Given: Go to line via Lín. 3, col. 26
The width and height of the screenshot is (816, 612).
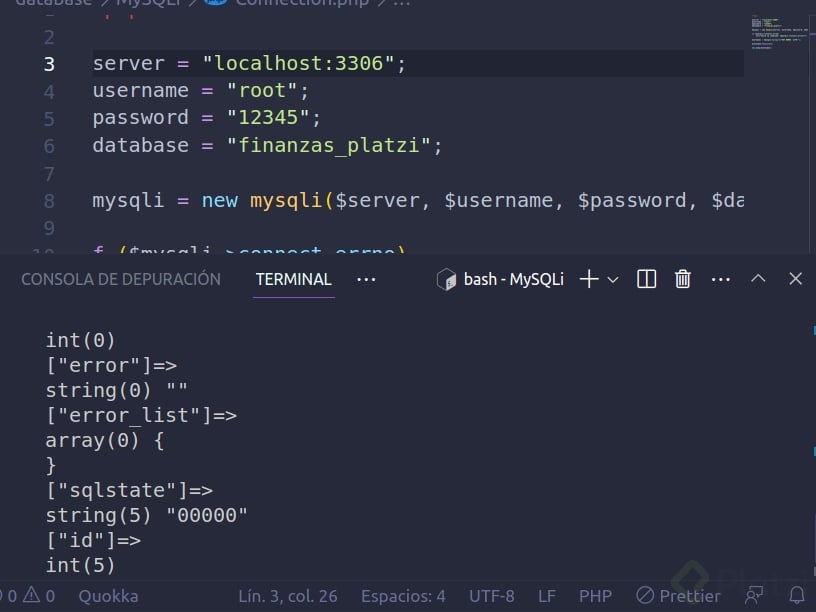Looking at the screenshot, I should (x=288, y=596).
